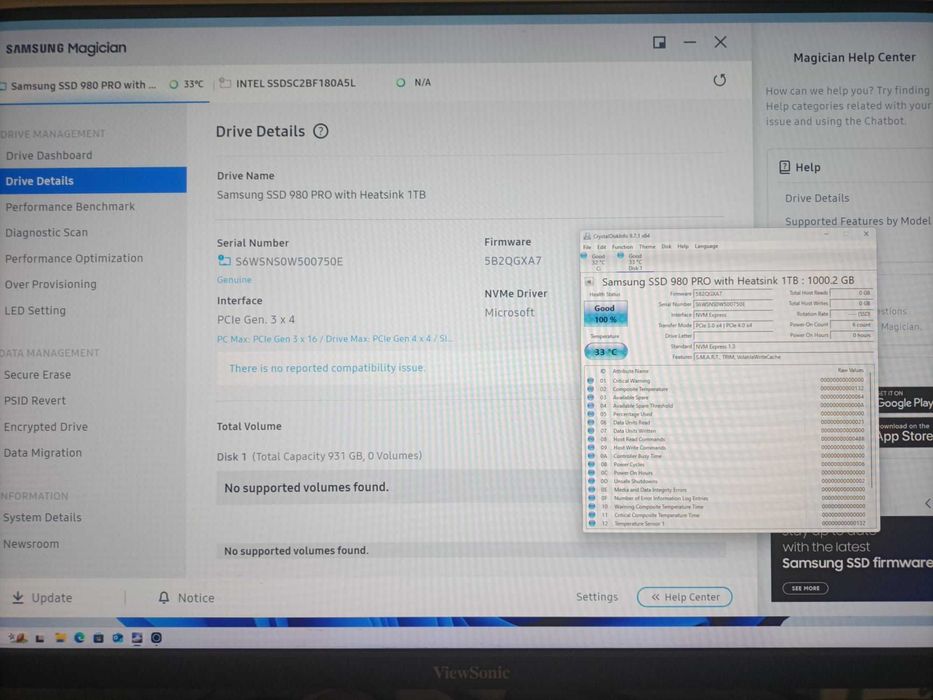Open CrystalDiskInfo Help menu

[683, 246]
